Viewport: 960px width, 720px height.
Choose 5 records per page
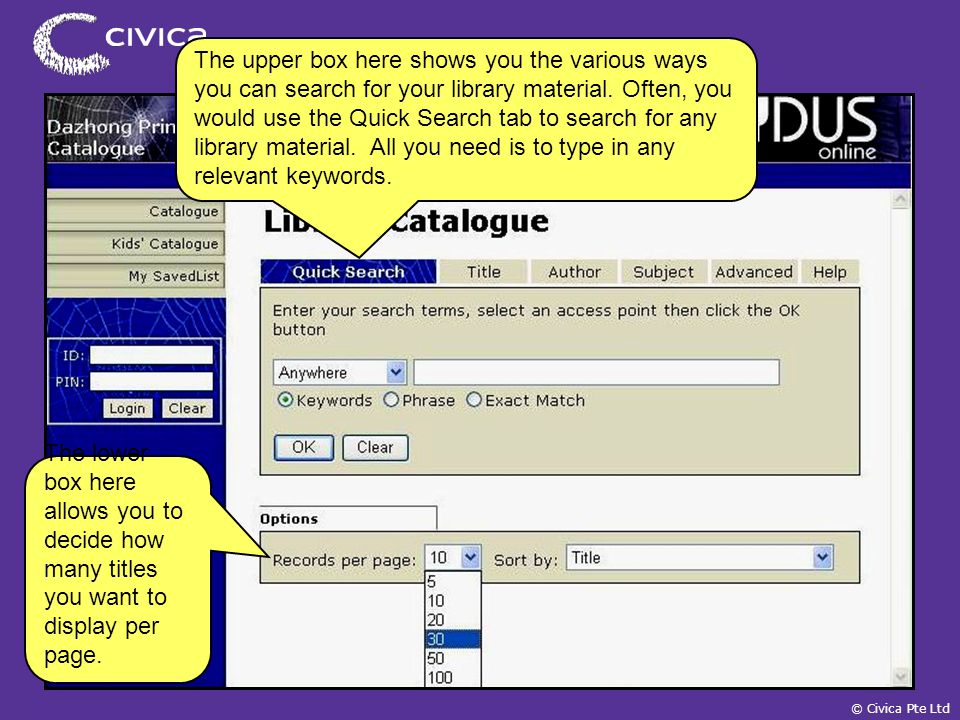pyautogui.click(x=452, y=582)
